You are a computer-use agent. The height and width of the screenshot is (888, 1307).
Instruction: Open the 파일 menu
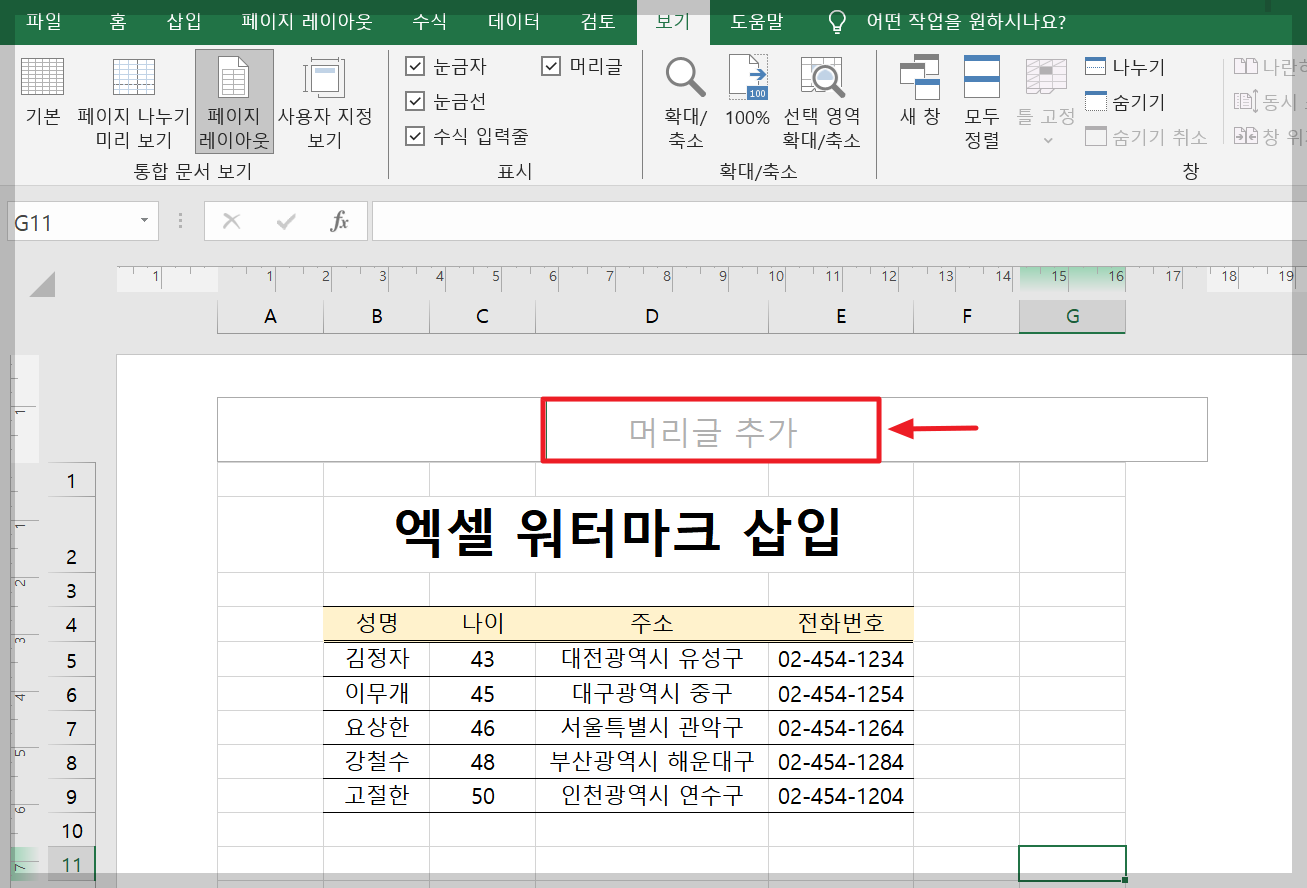pyautogui.click(x=42, y=22)
